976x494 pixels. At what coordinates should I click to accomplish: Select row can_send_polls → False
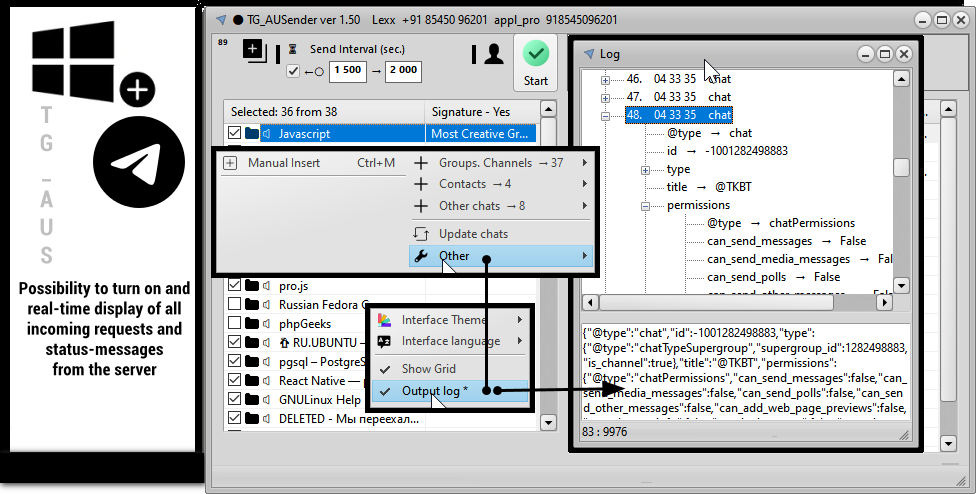coord(774,277)
